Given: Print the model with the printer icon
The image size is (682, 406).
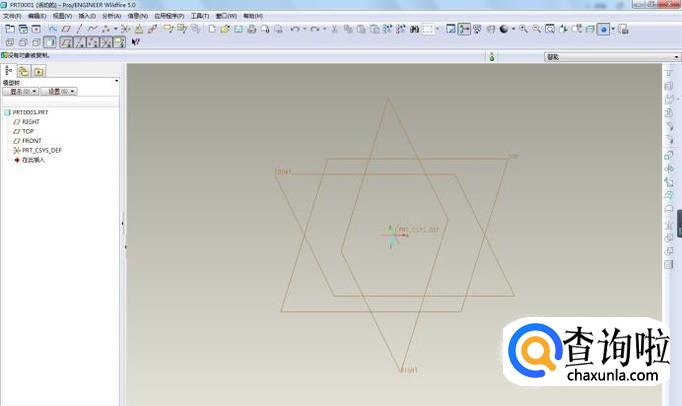Looking at the screenshot, I should 251,29.
